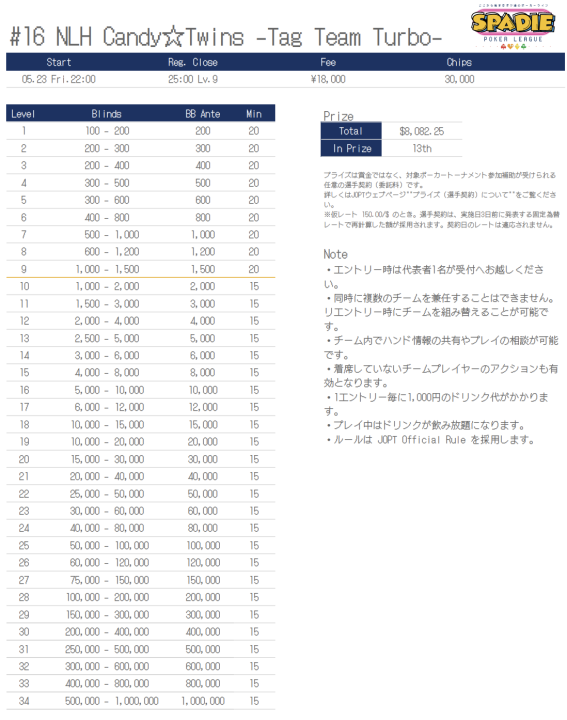Click the $8,082.25 total prize value

(421, 131)
